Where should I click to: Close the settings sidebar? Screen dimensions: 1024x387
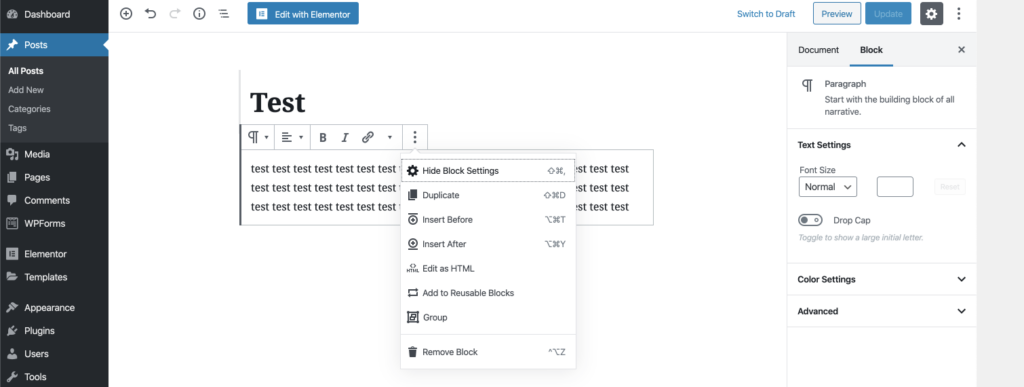click(x=961, y=50)
